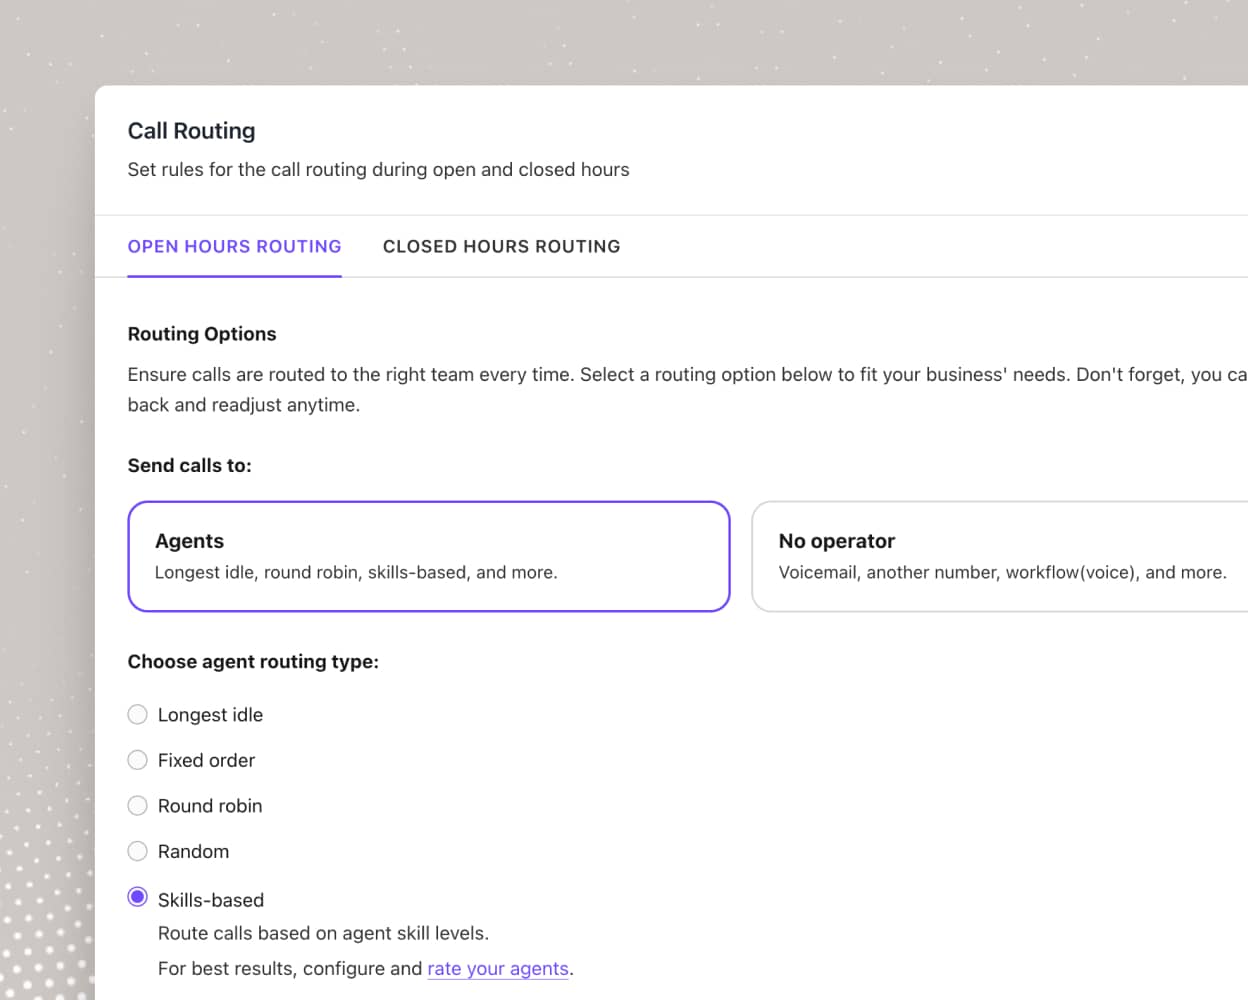Open the Closed Hours Routing tab

(x=501, y=246)
